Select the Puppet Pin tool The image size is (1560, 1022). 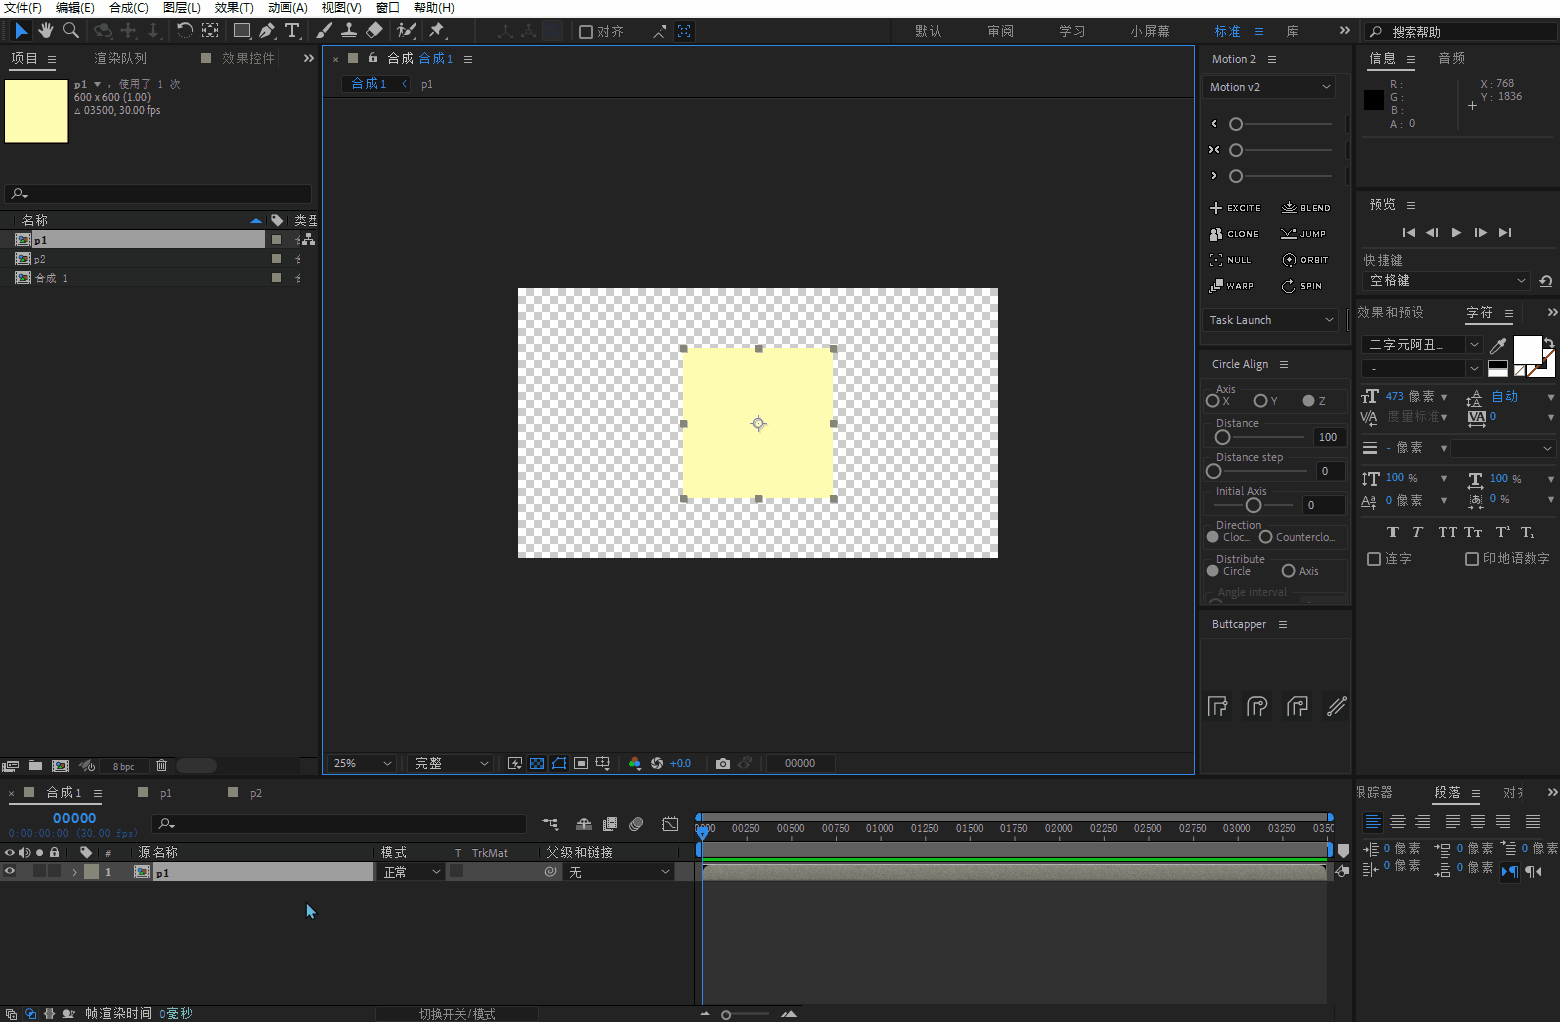click(x=437, y=31)
